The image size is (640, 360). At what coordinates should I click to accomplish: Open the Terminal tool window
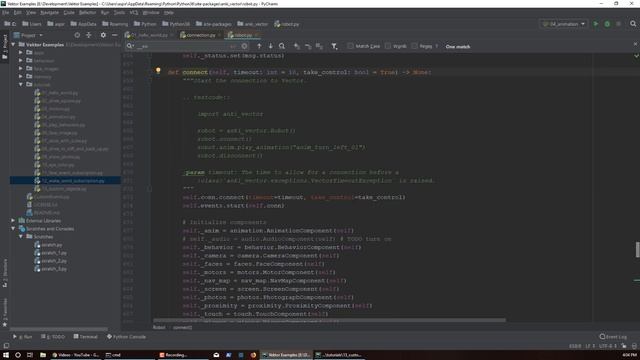(x=86, y=337)
